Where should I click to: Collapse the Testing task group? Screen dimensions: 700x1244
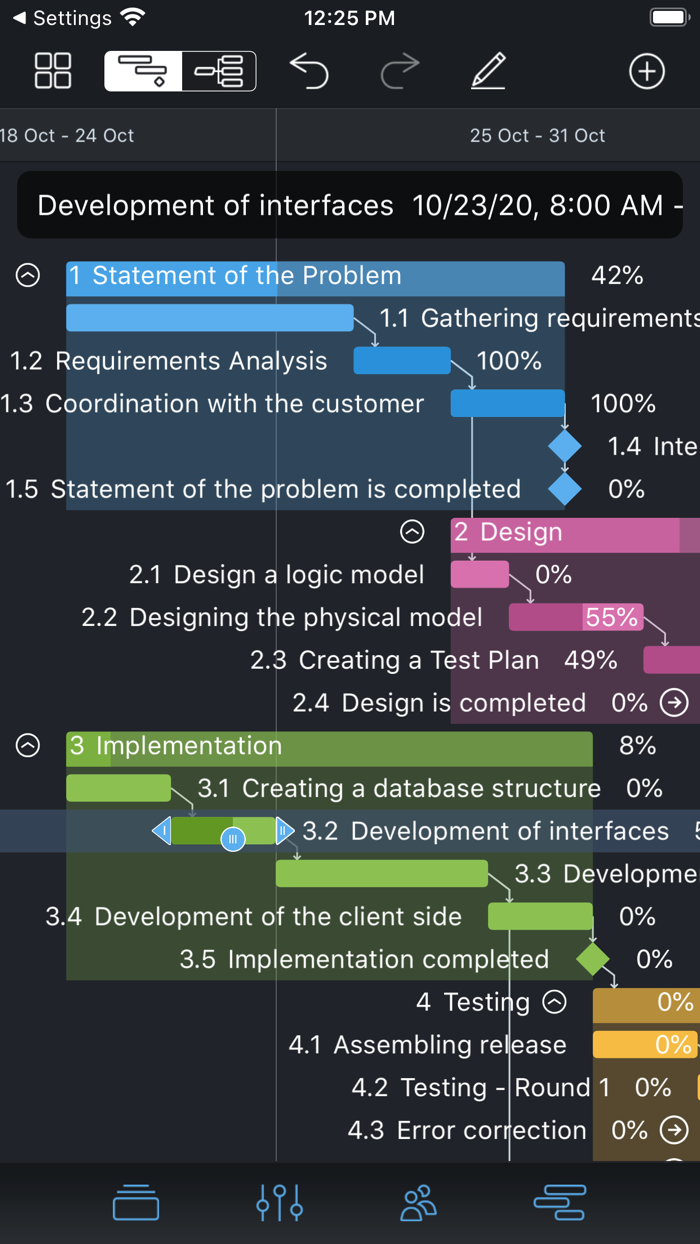tap(554, 1001)
